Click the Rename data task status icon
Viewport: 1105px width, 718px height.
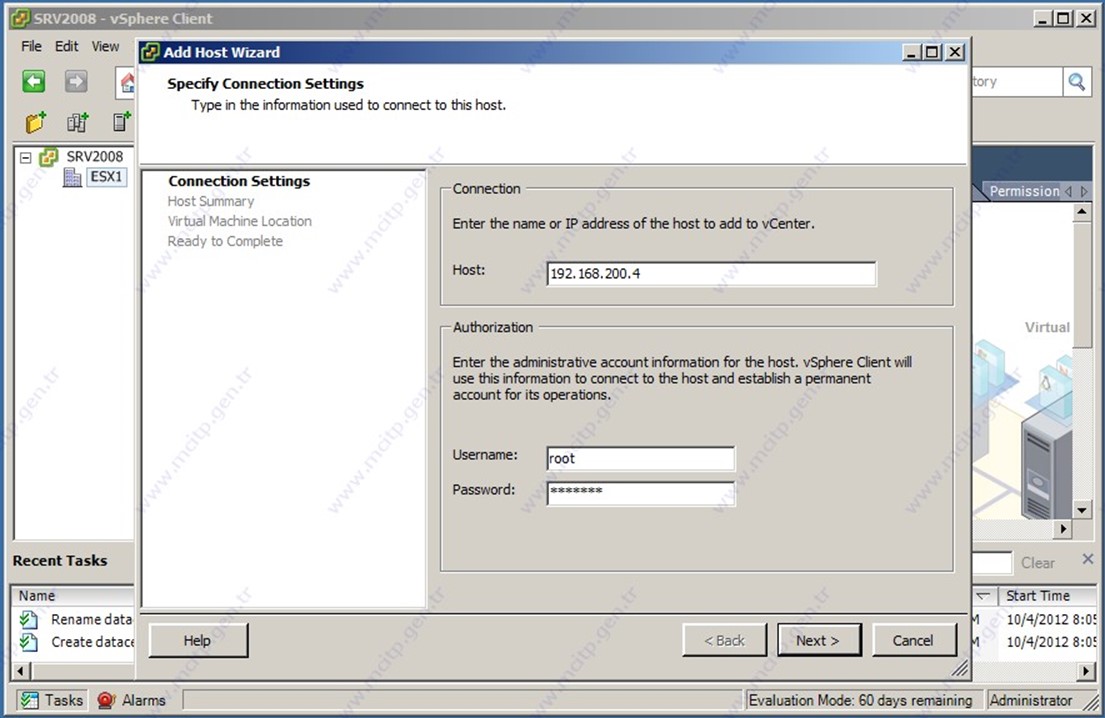tap(29, 619)
